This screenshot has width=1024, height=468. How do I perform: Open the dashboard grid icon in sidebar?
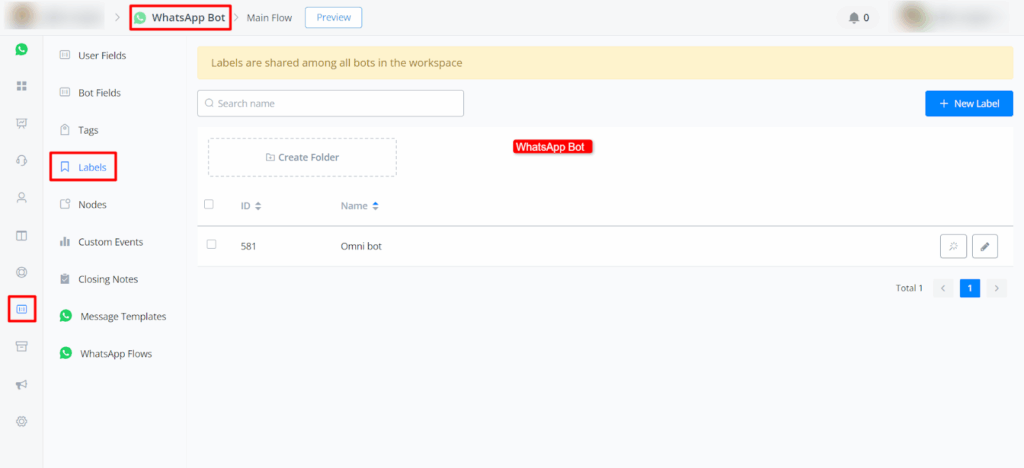click(21, 86)
